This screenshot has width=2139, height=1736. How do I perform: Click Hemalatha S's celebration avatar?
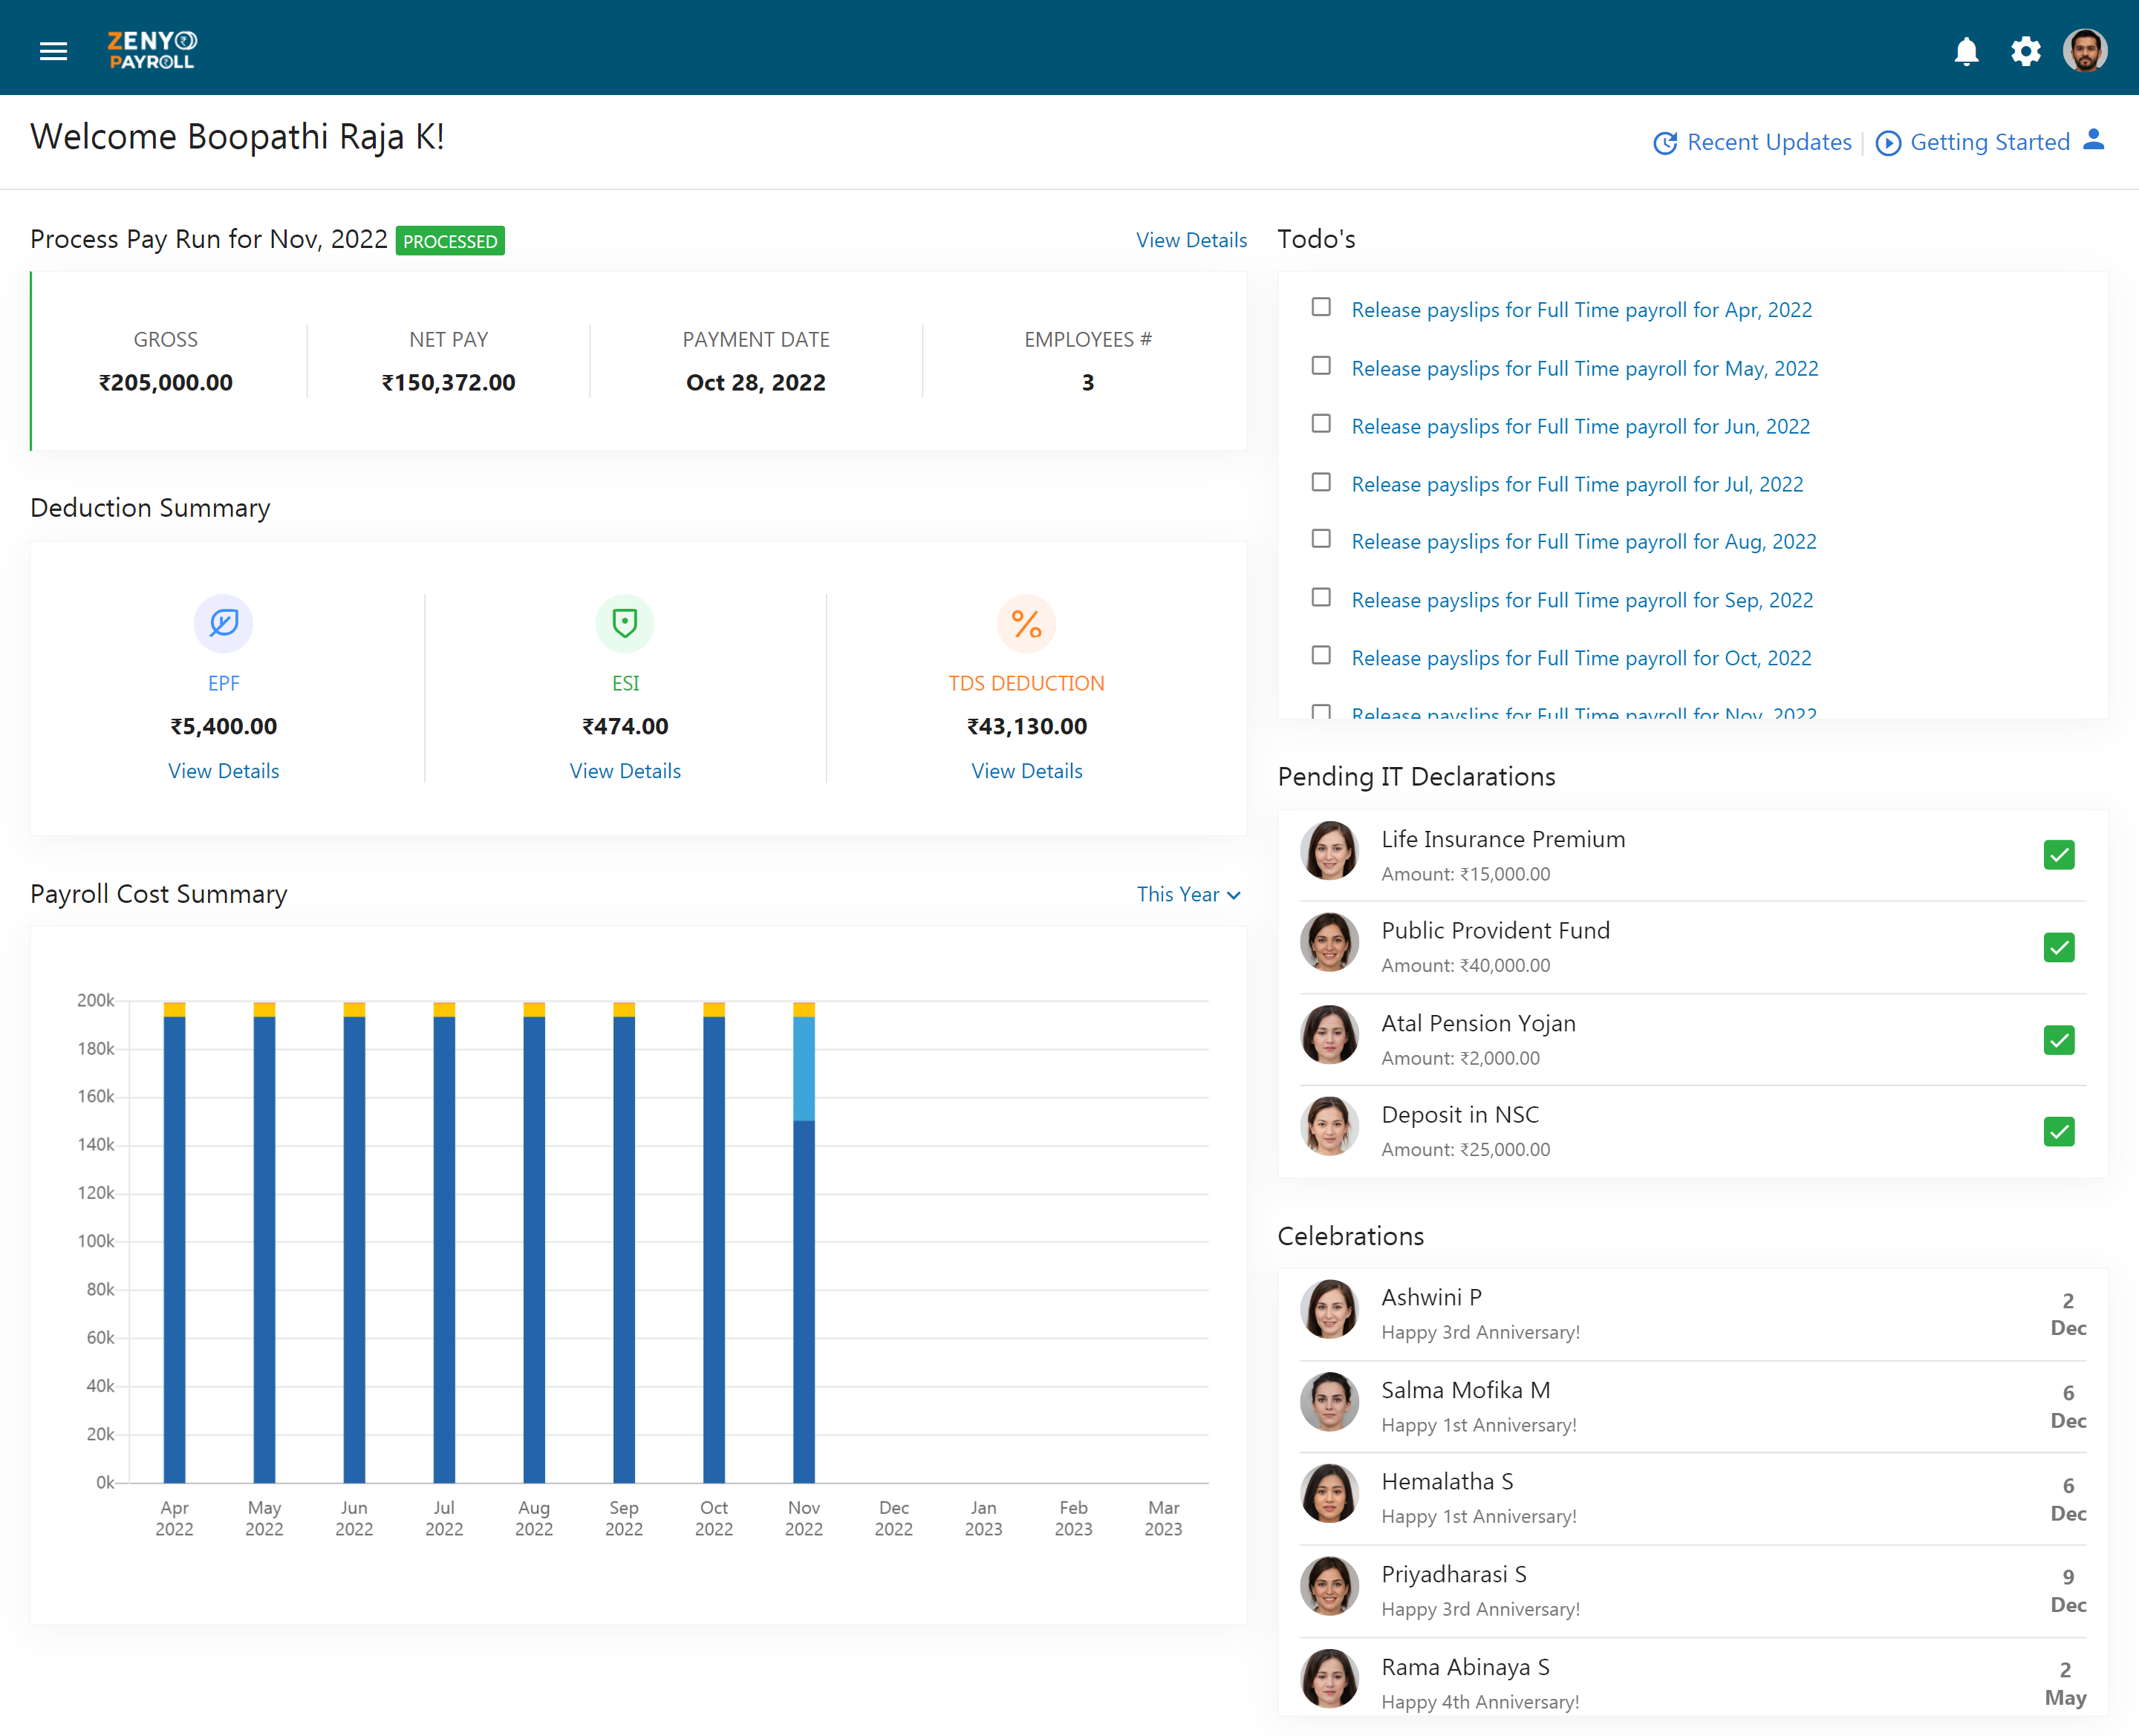tap(1329, 1494)
